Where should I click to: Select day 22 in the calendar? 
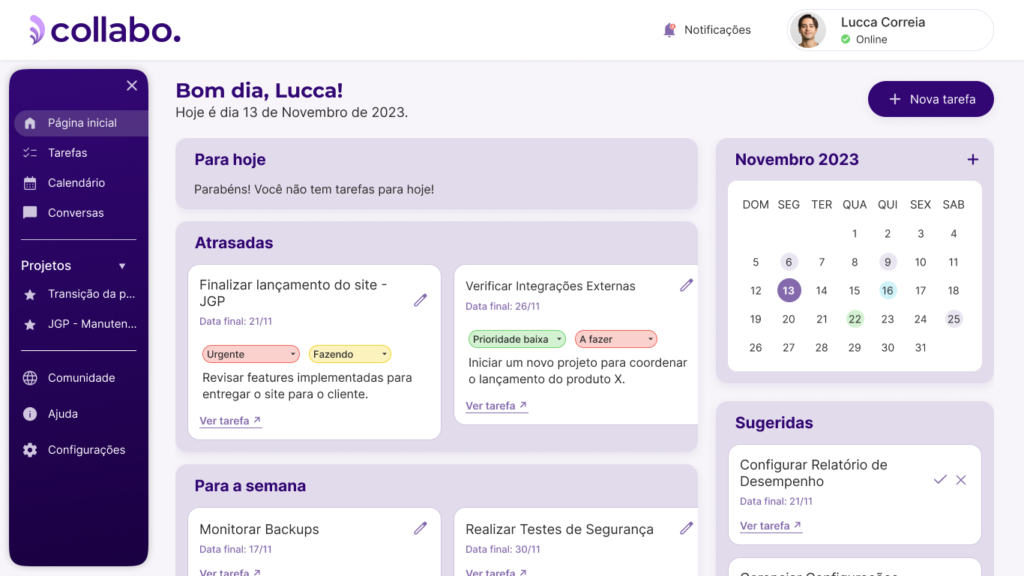855,319
